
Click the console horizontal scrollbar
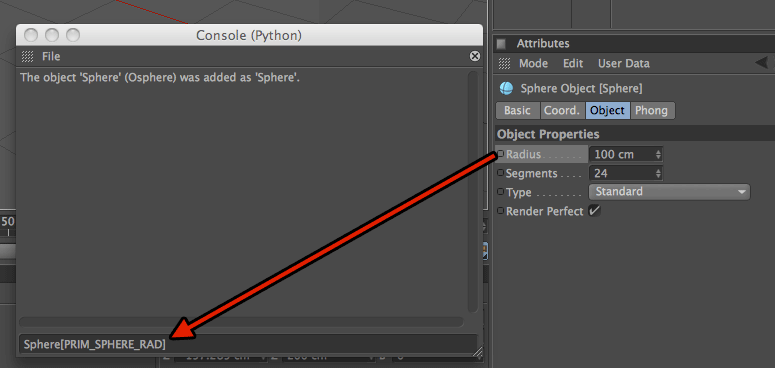click(x=241, y=322)
